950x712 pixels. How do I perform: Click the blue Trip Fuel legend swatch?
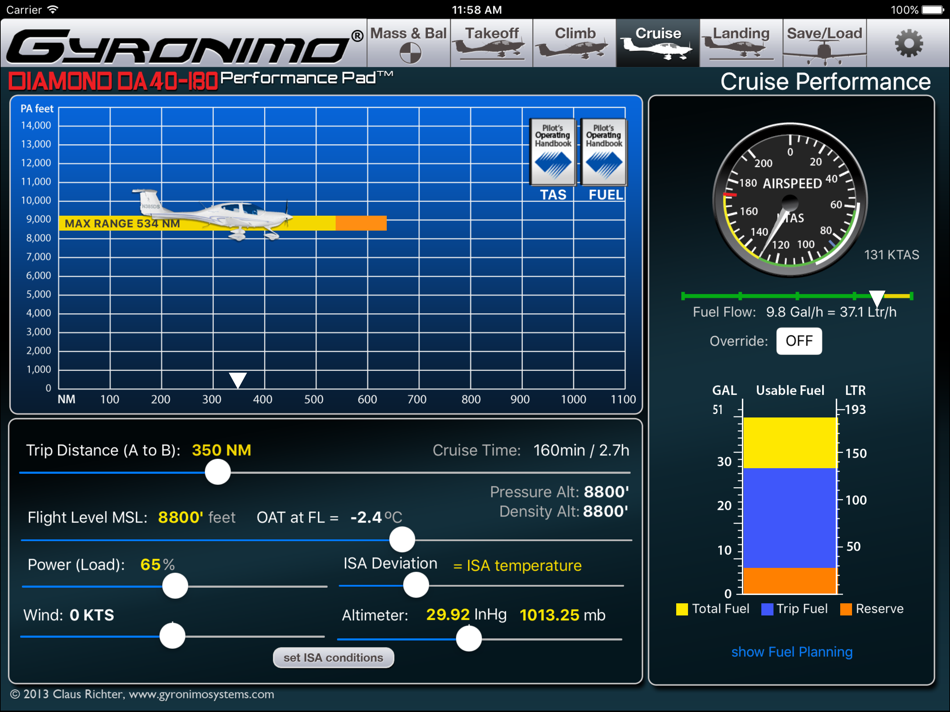tap(767, 609)
